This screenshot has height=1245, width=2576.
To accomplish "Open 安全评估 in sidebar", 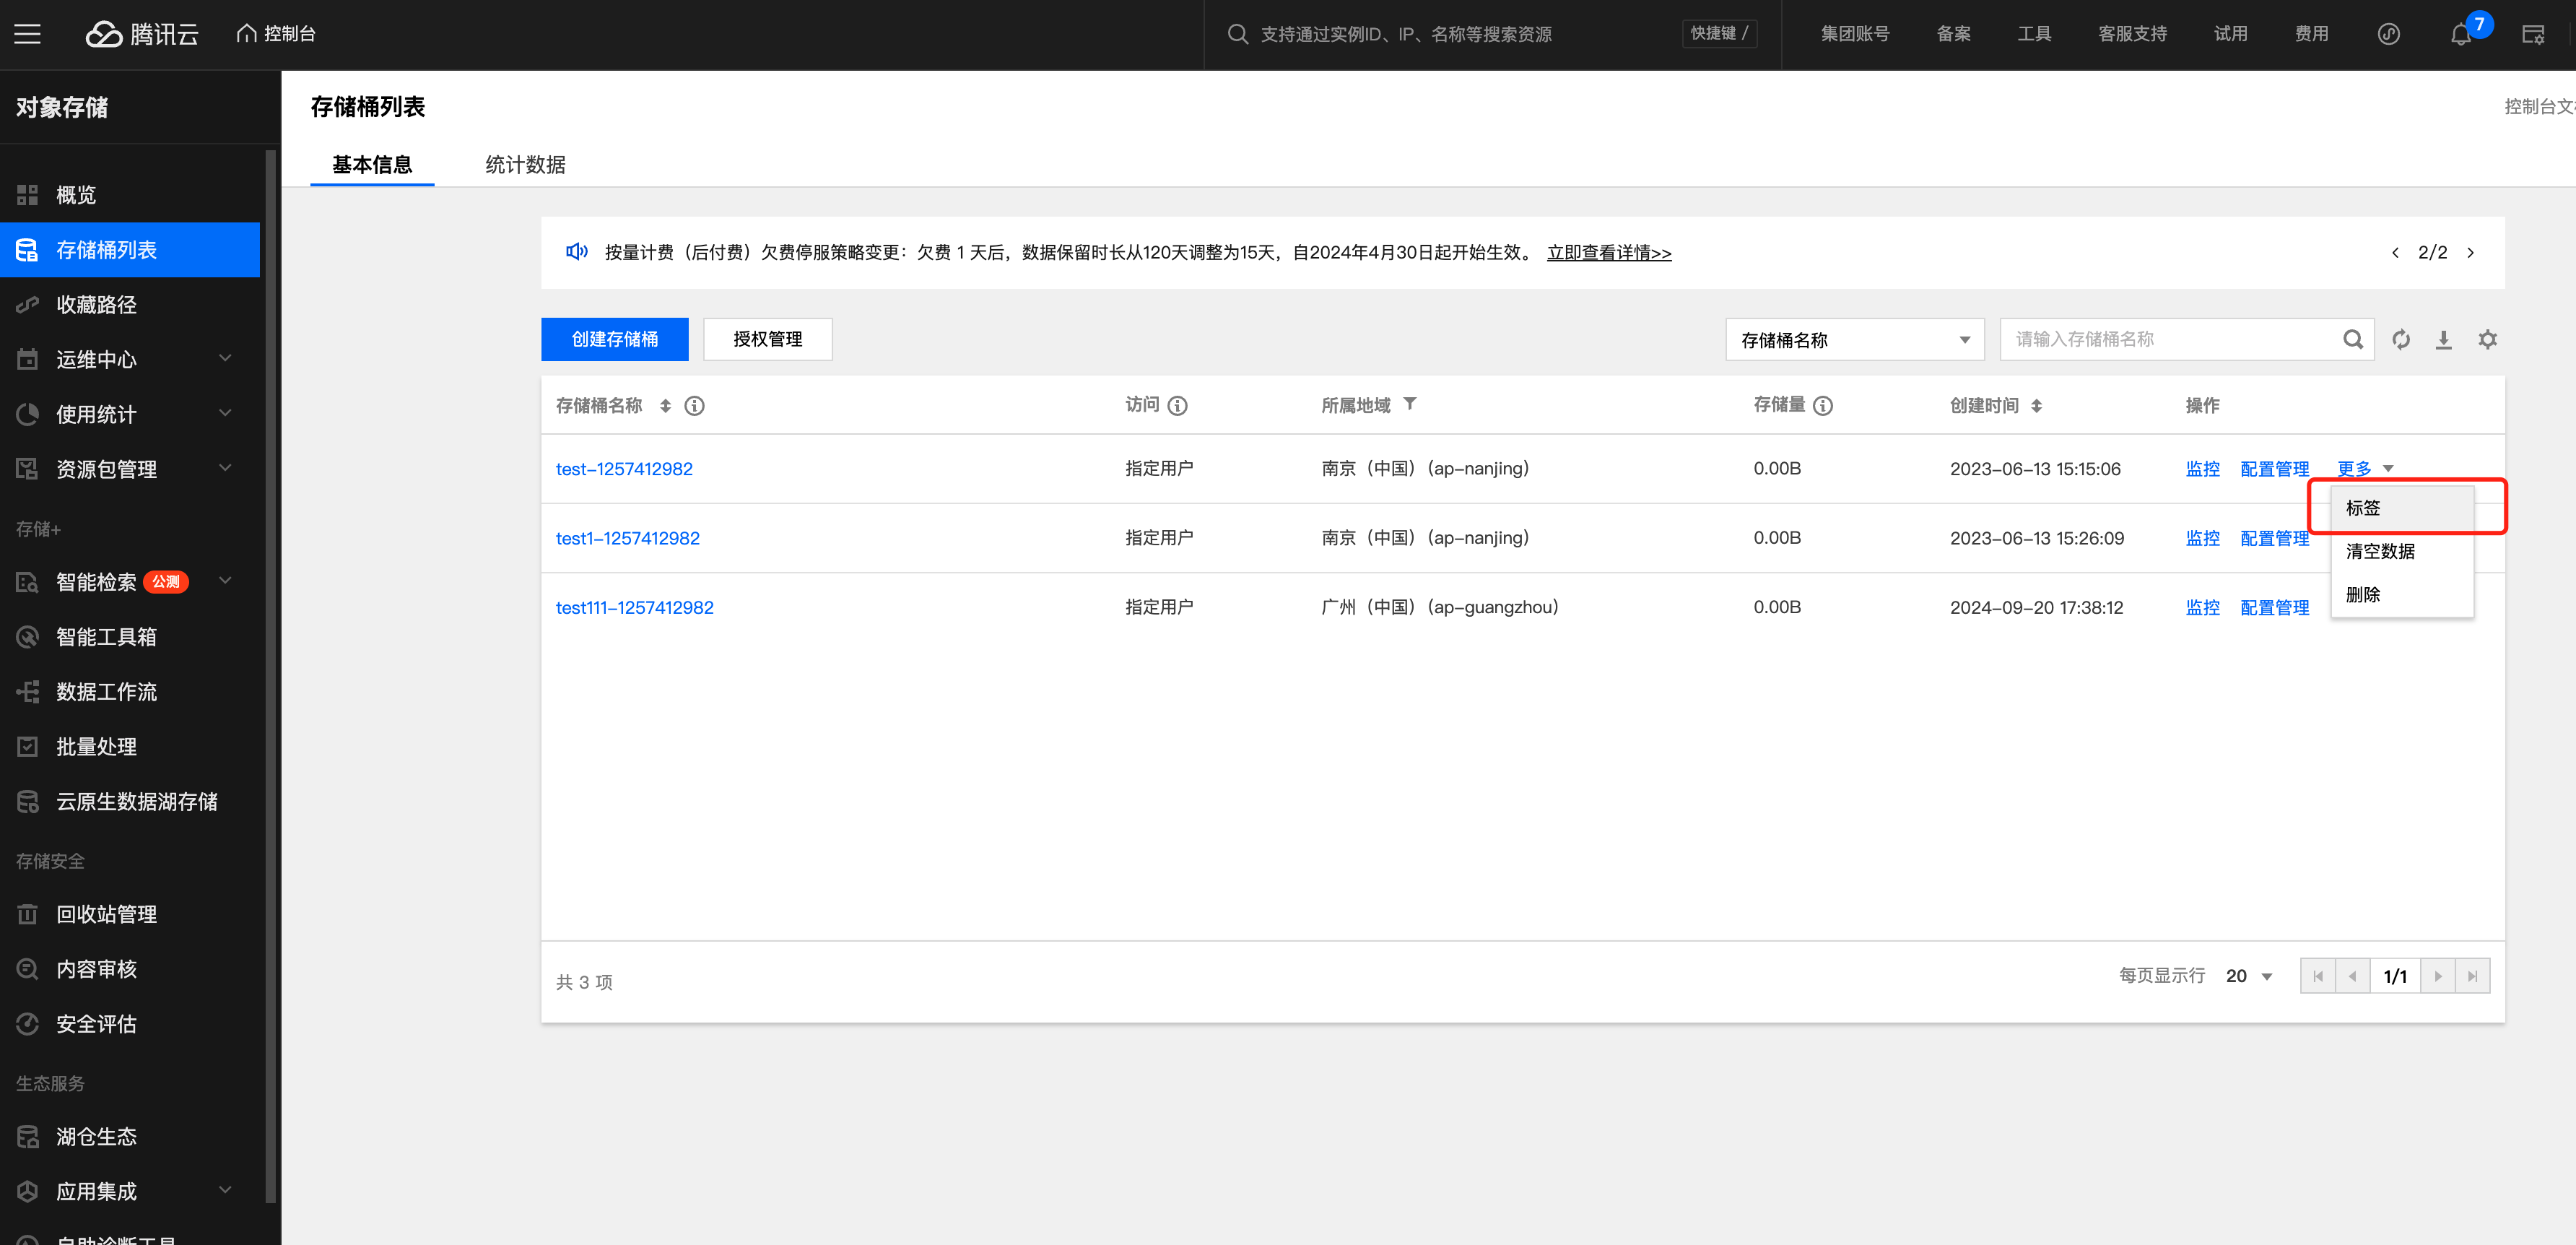I will pos(130,1024).
